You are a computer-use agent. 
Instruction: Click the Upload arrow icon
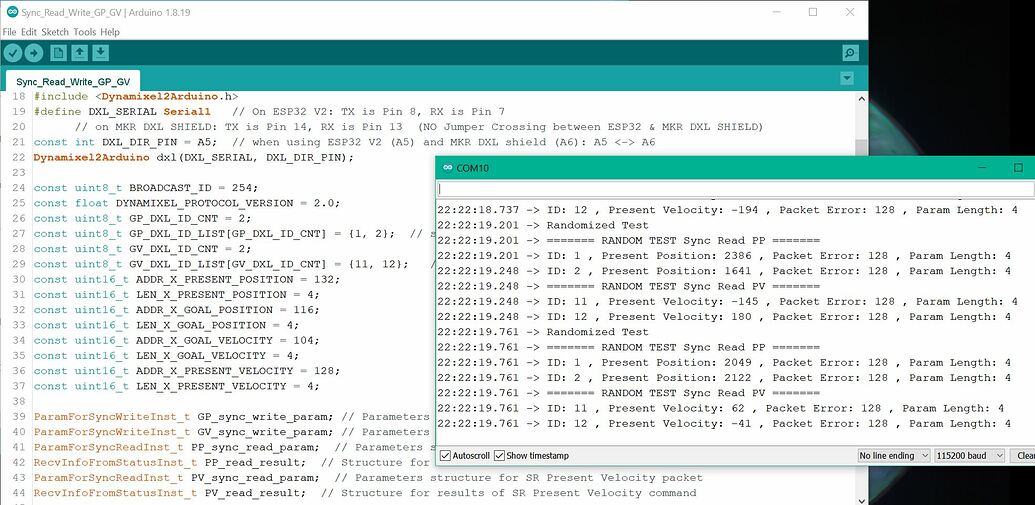(35, 53)
